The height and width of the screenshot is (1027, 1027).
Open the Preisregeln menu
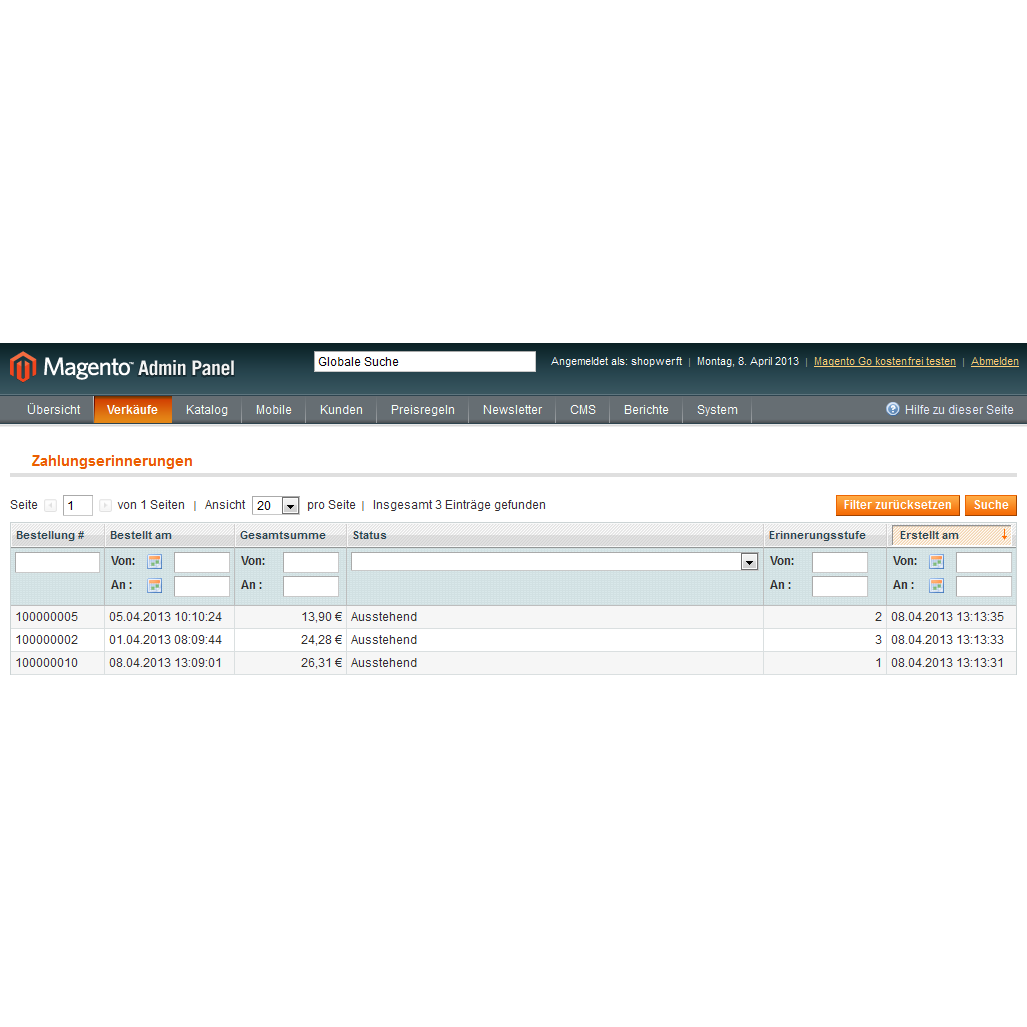pos(422,409)
